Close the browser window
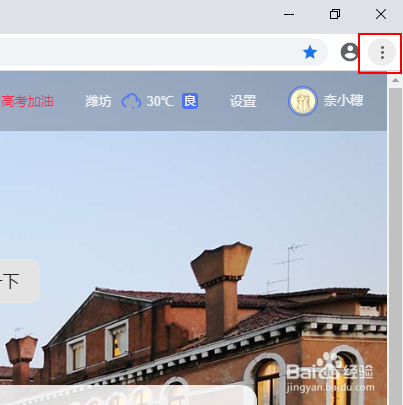Screen dimensions: 403x405 (381, 14)
